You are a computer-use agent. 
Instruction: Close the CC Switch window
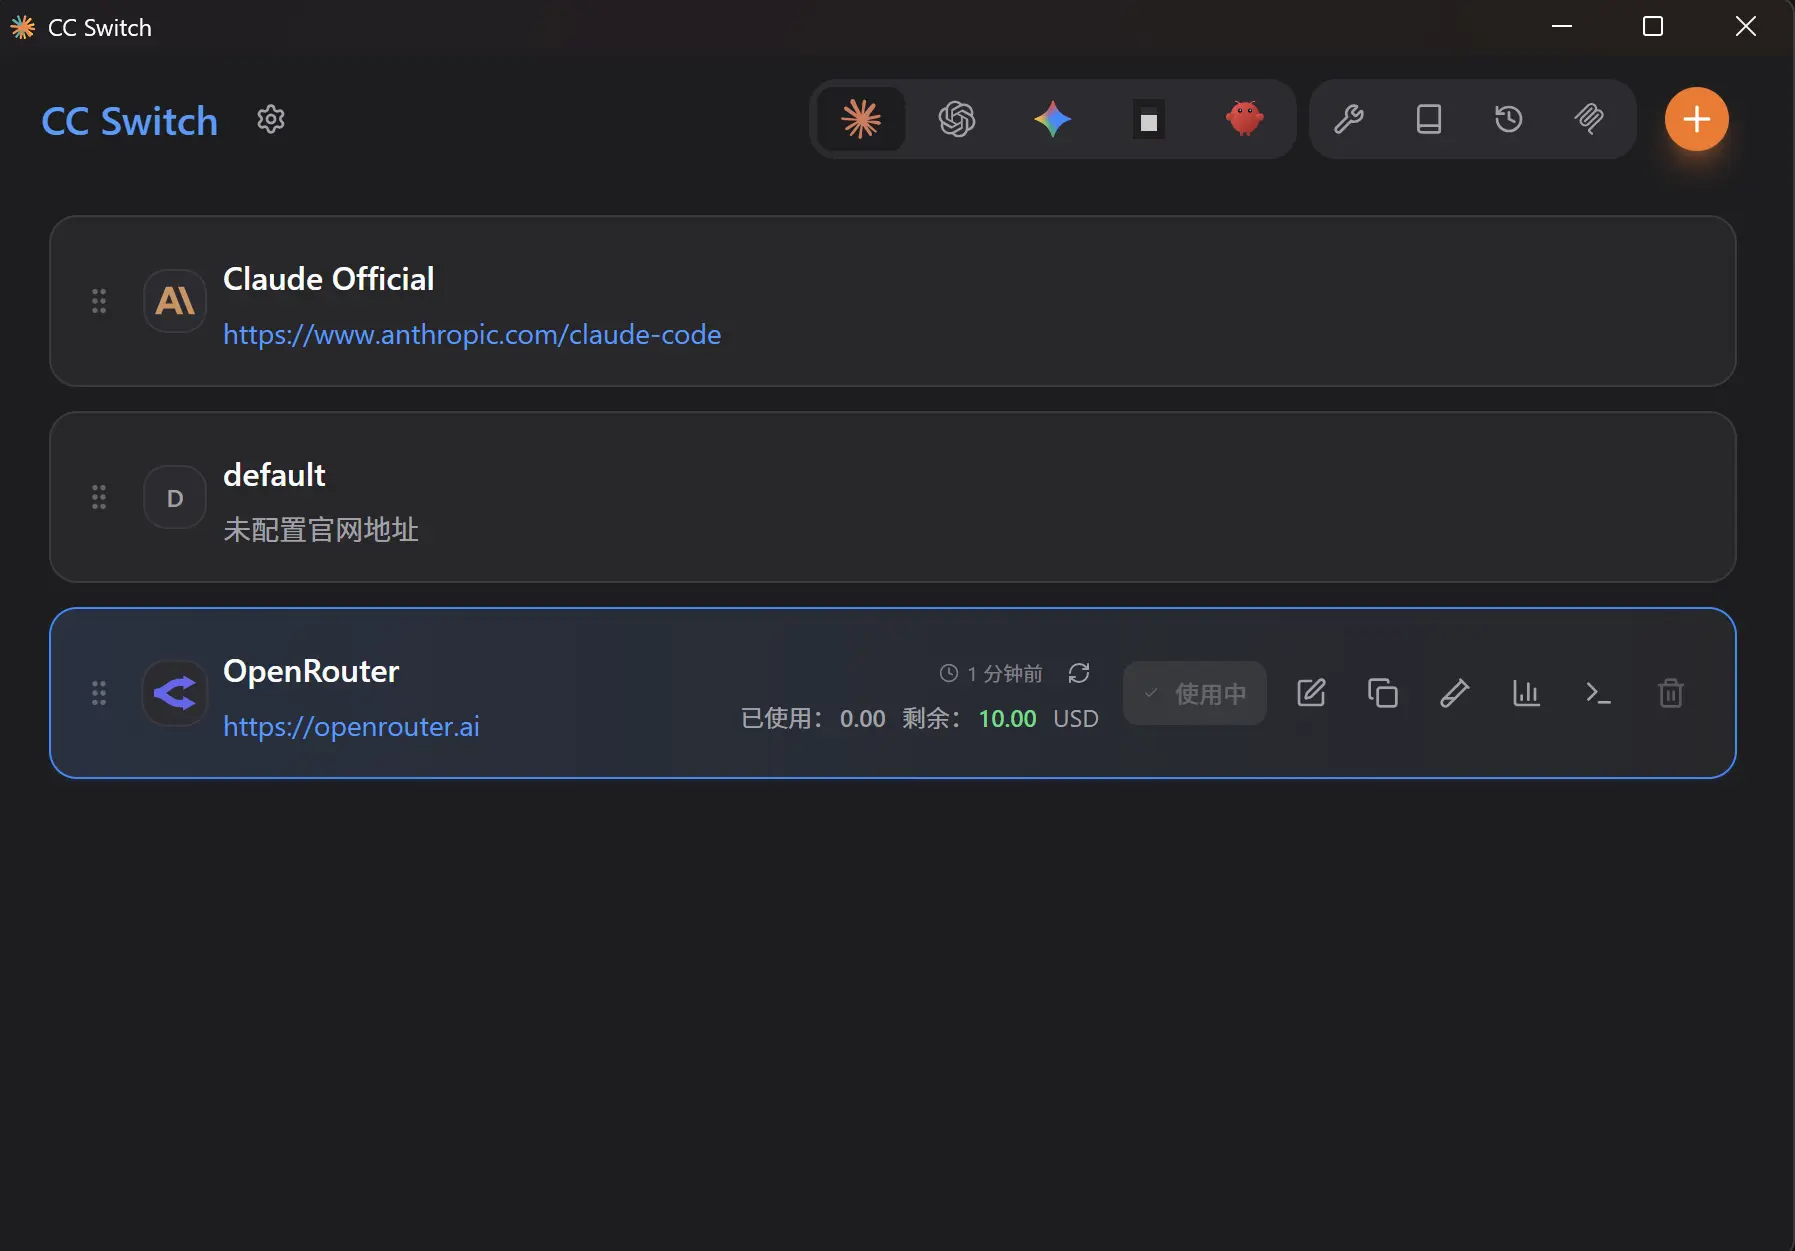pyautogui.click(x=1746, y=27)
